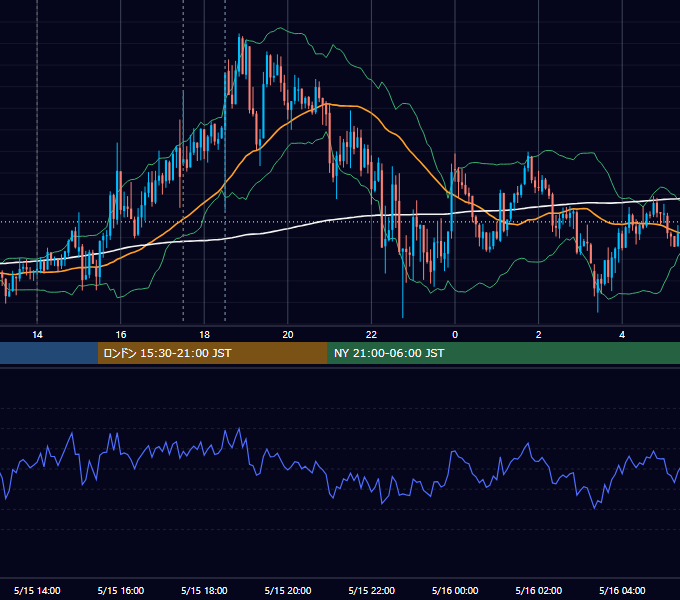This screenshot has width=680, height=600.
Task: Click the 5/16 02:00 time label
Action: [539, 590]
